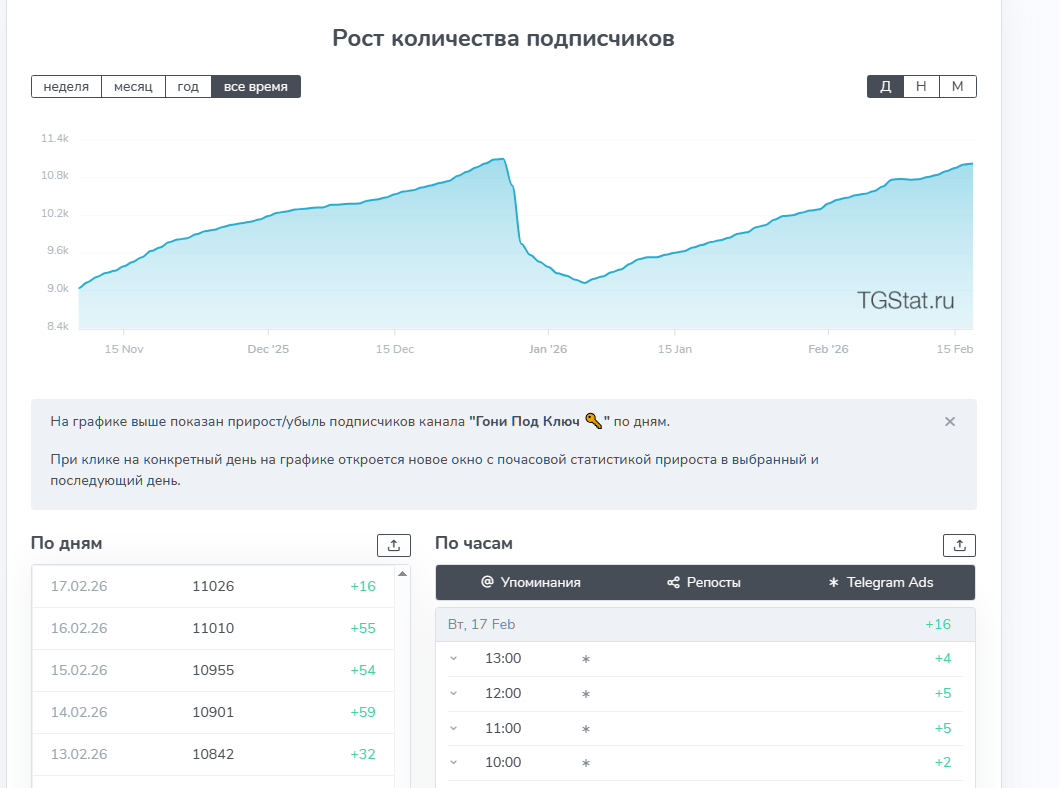The width and height of the screenshot is (1059, 788).
Task: Switch chart granularity to М (monthly)
Action: click(x=957, y=86)
